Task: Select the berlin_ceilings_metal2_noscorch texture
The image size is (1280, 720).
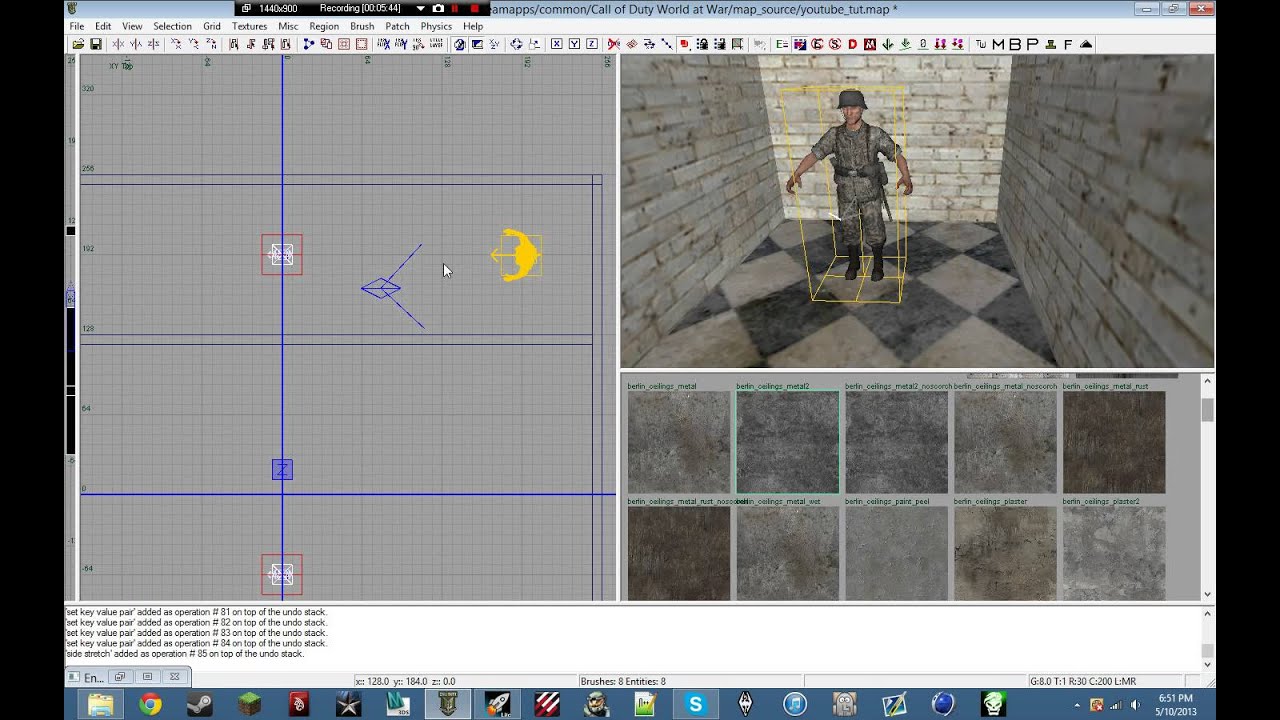Action: tap(897, 442)
